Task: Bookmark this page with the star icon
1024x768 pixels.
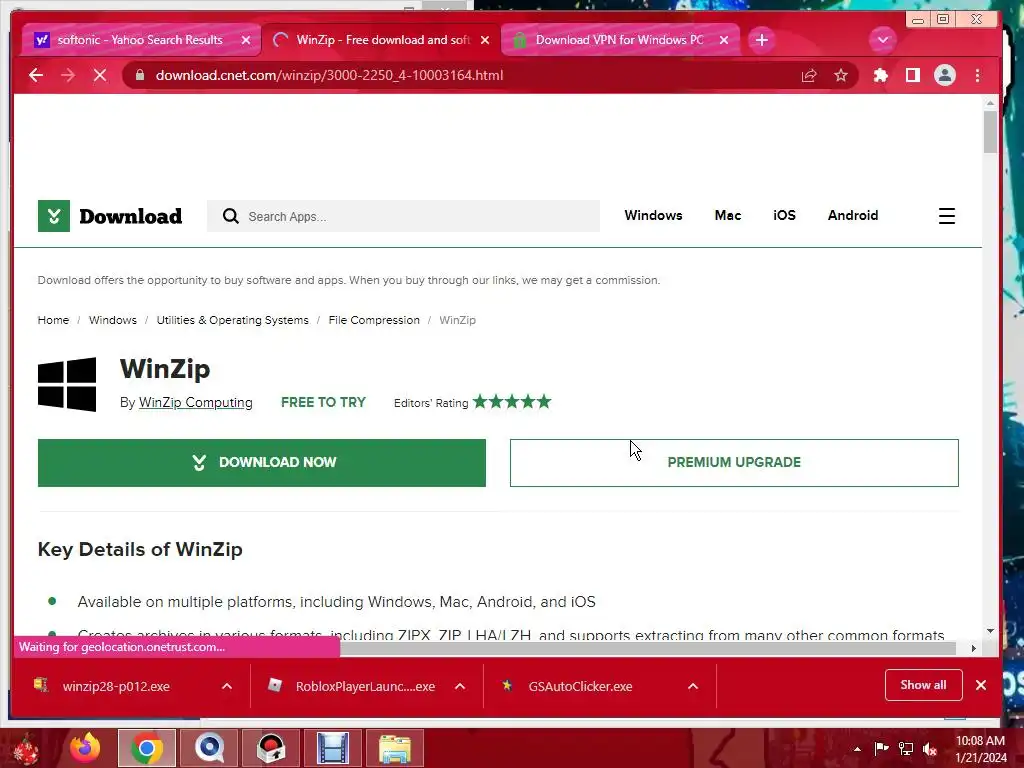Action: pyautogui.click(x=841, y=75)
